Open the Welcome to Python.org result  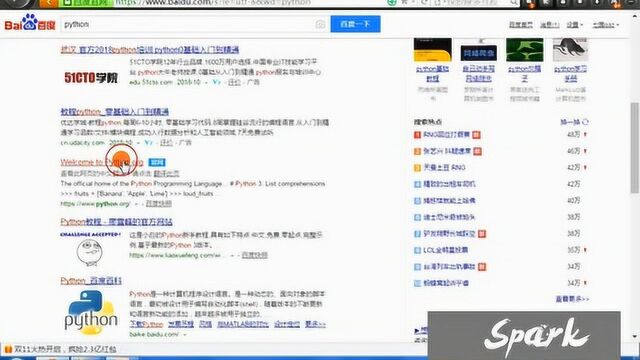[x=102, y=162]
